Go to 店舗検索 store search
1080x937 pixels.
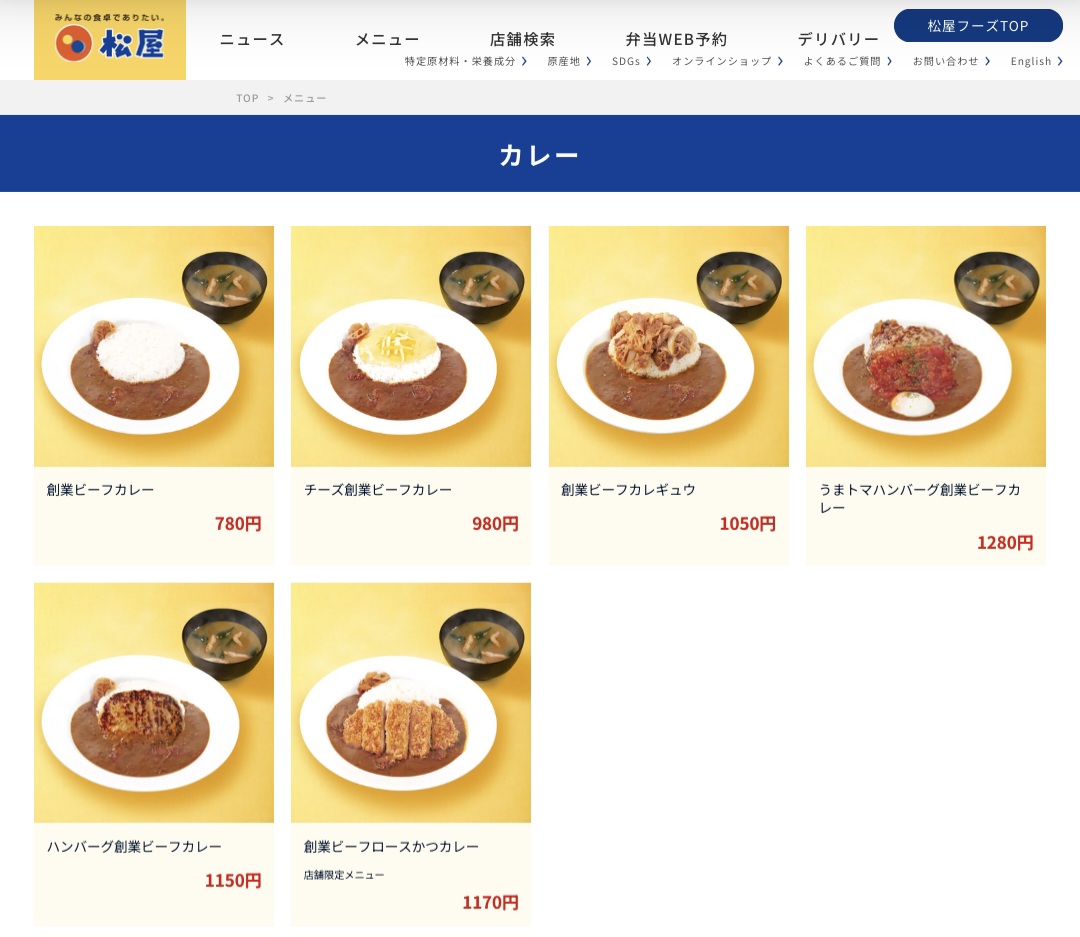(x=522, y=40)
